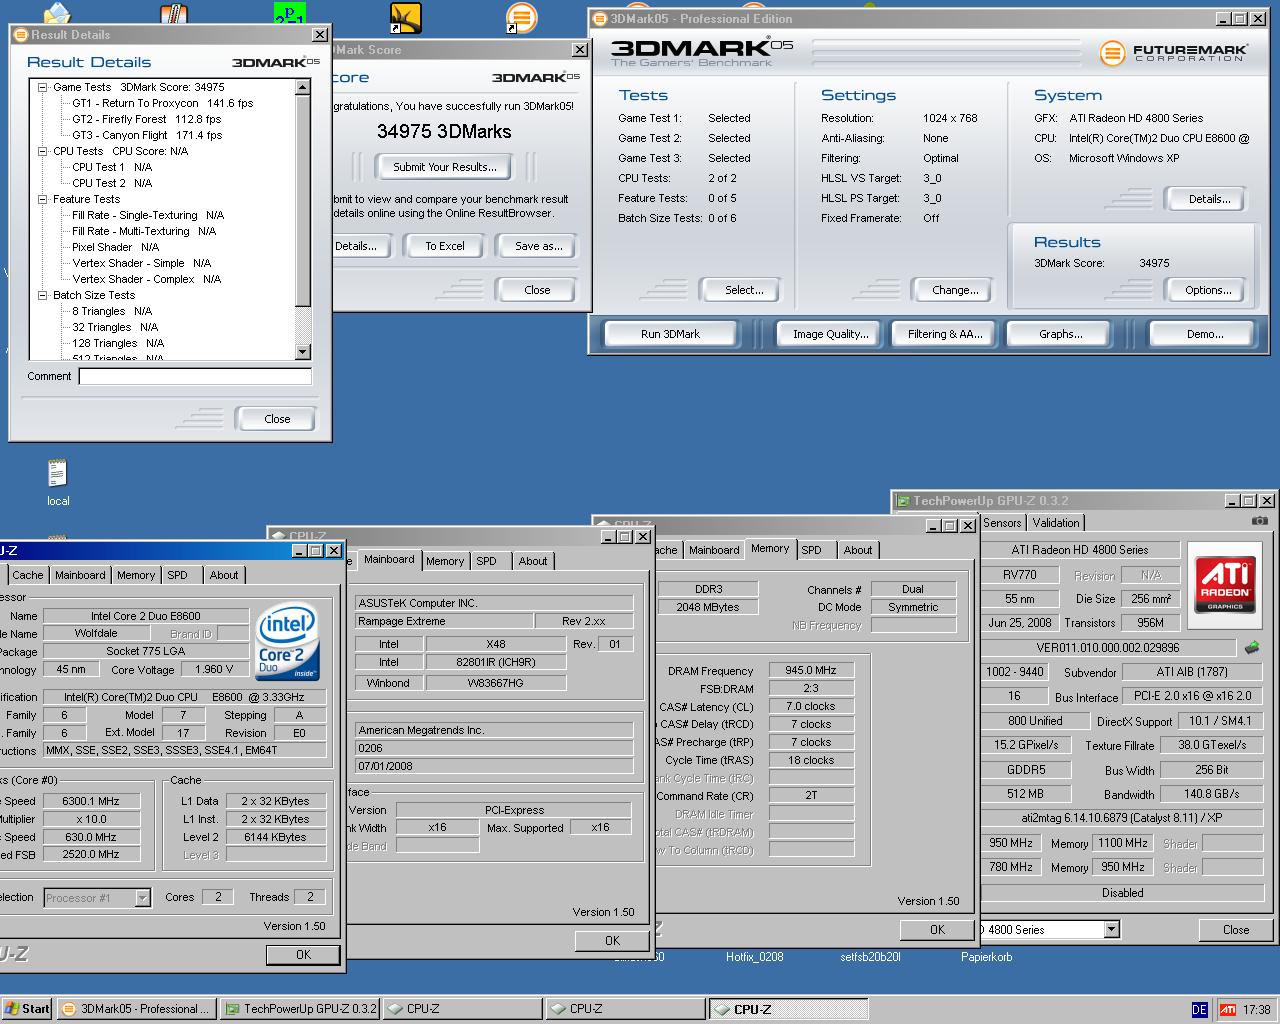The height and width of the screenshot is (1024, 1280).
Task: Collapse the CPU Tests tree node
Action: pos(43,151)
